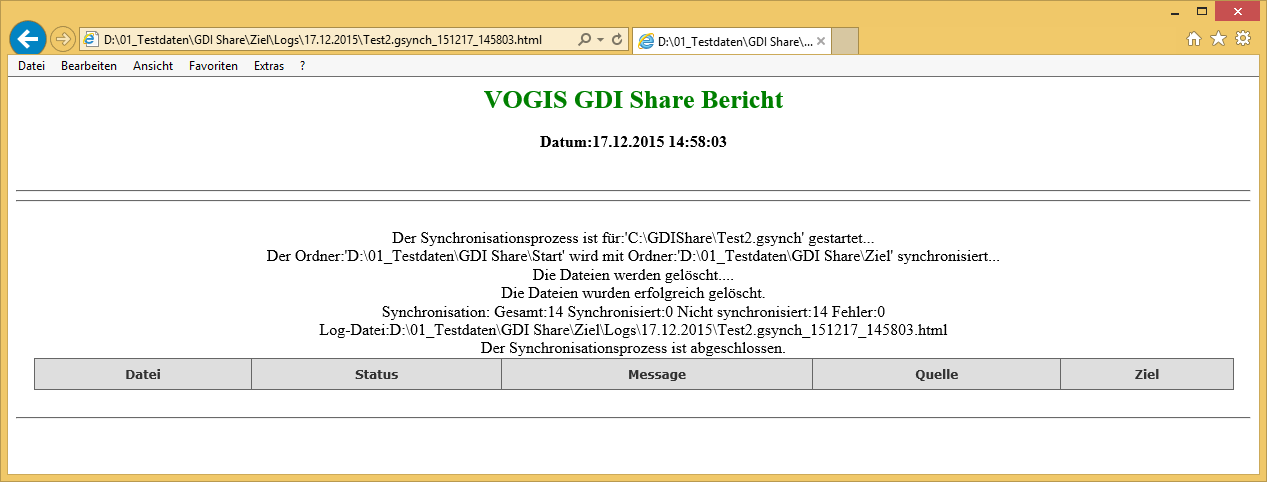Click the page icon in the address bar
The width and height of the screenshot is (1267, 482).
(x=91, y=40)
